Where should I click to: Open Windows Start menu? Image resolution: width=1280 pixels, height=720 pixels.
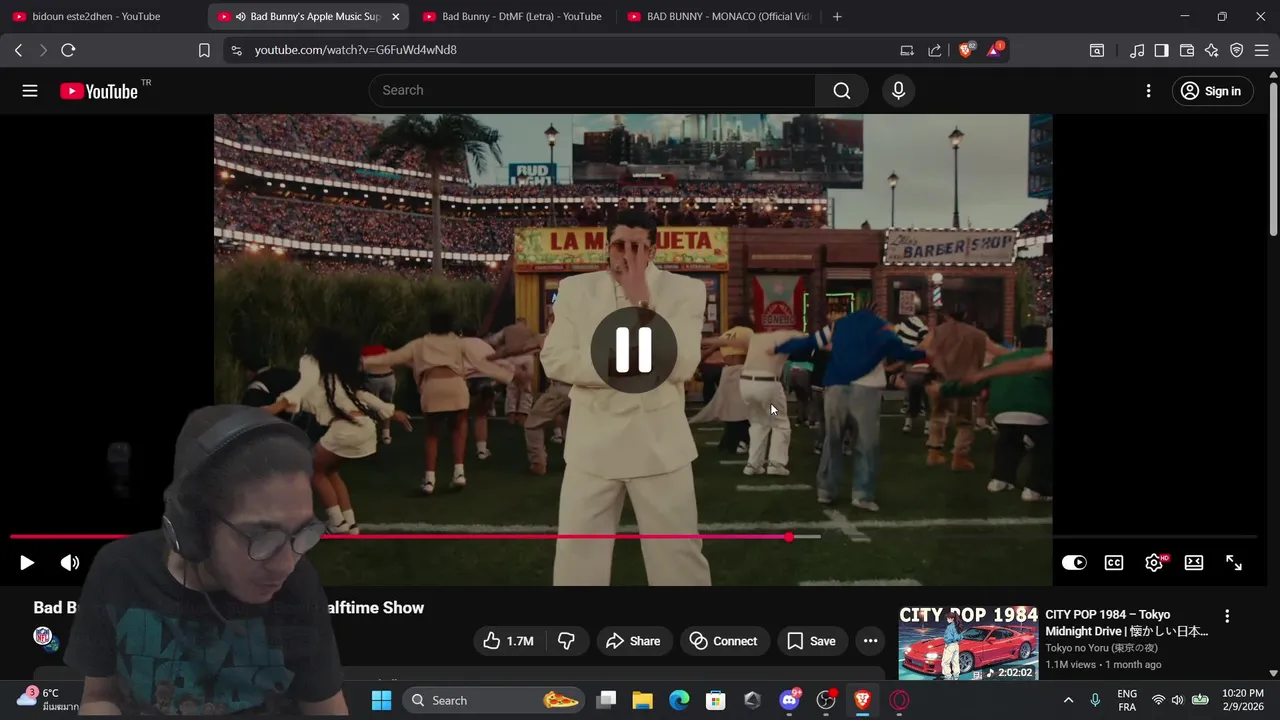coord(381,700)
